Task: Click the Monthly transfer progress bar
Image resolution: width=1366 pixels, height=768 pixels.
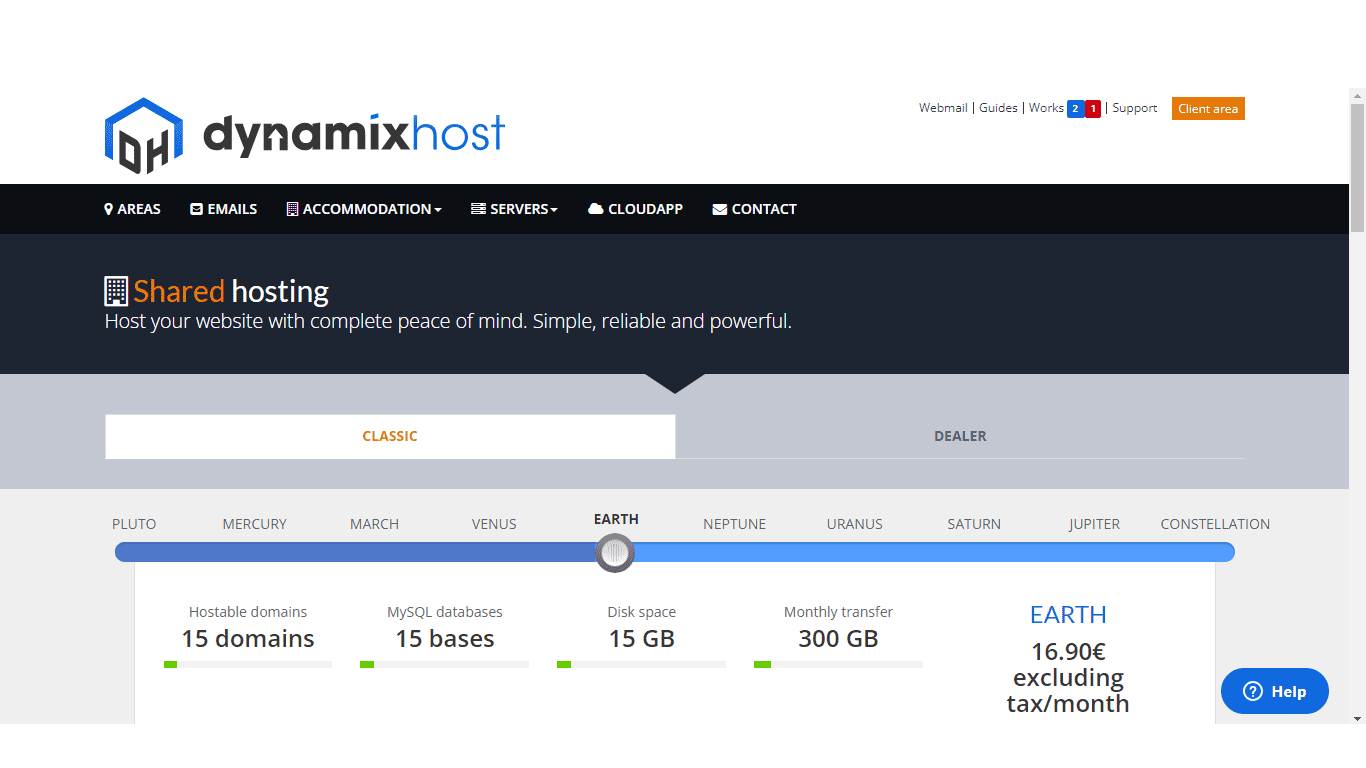Action: point(838,664)
